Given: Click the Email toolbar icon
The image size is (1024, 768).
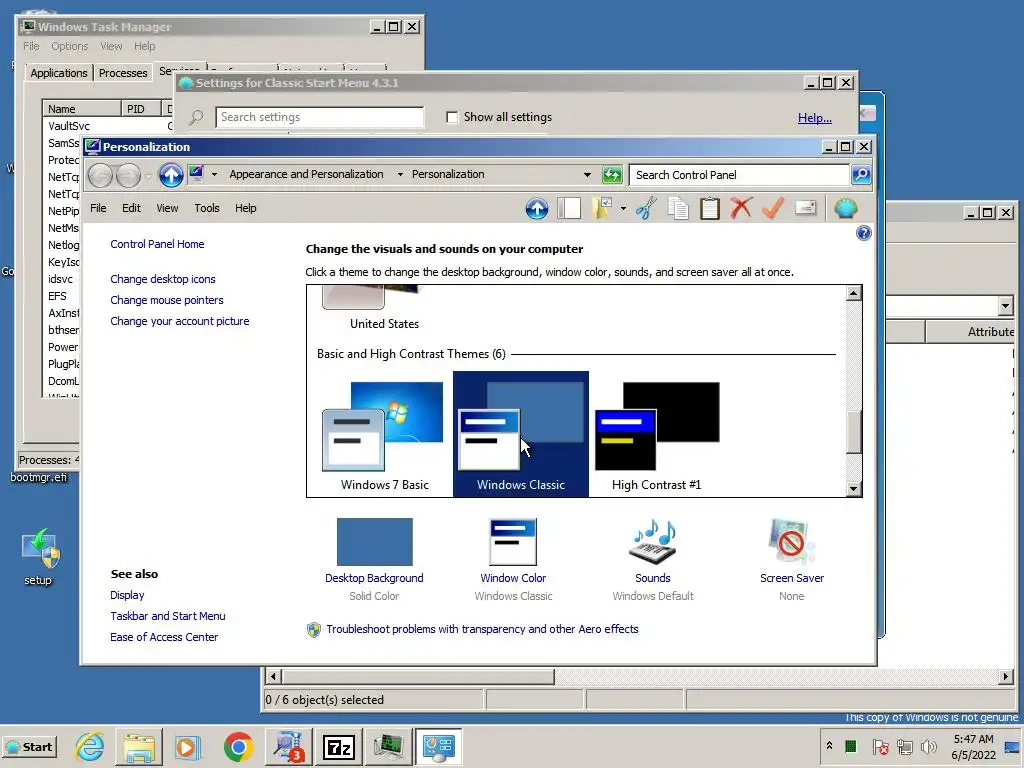Looking at the screenshot, I should point(805,209).
